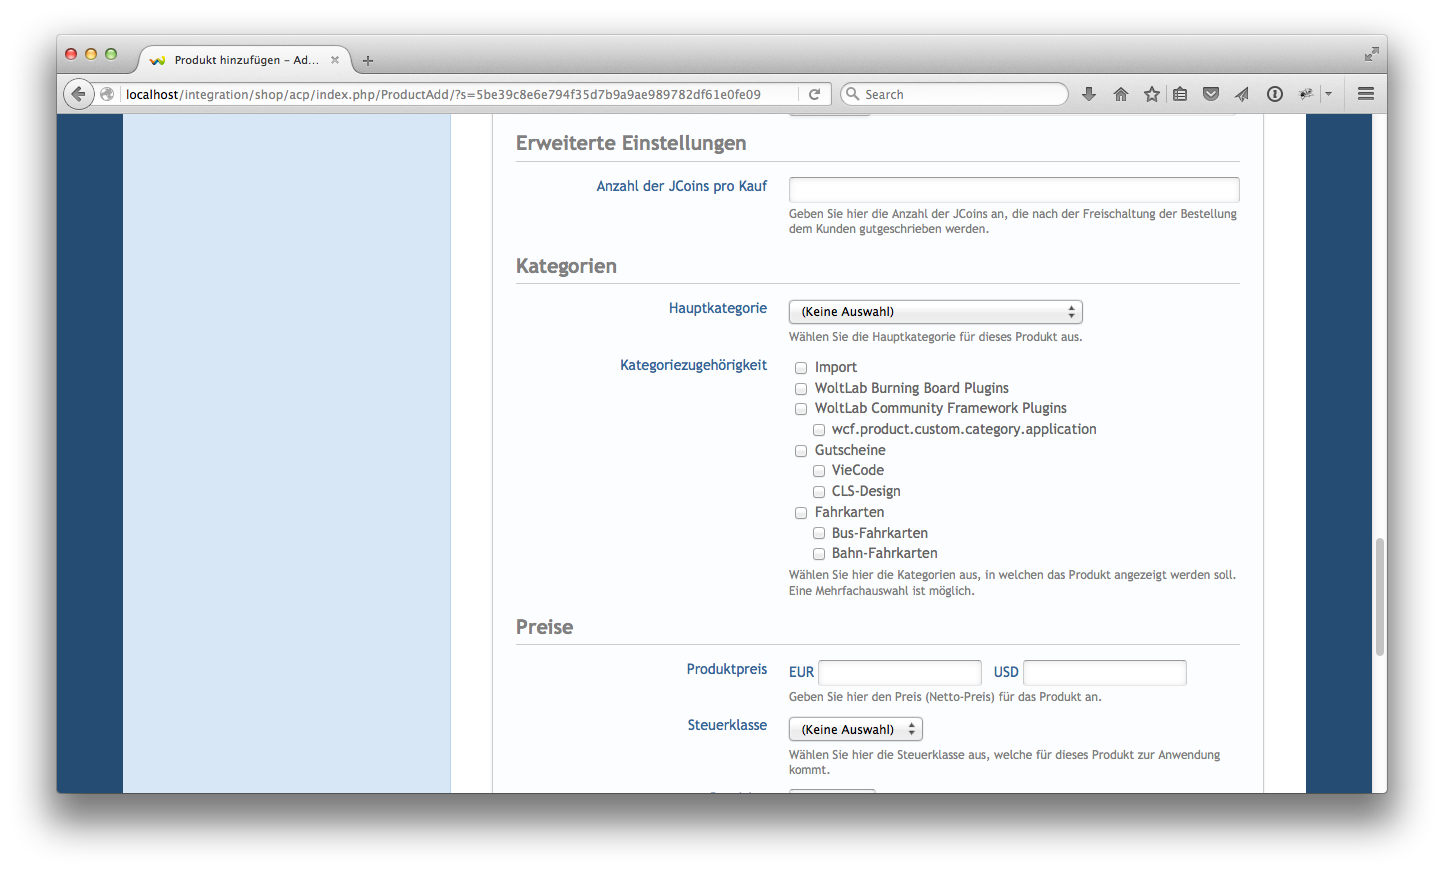This screenshot has height=872, width=1444.
Task: Expand the Steuerklasse dropdown
Action: point(855,729)
